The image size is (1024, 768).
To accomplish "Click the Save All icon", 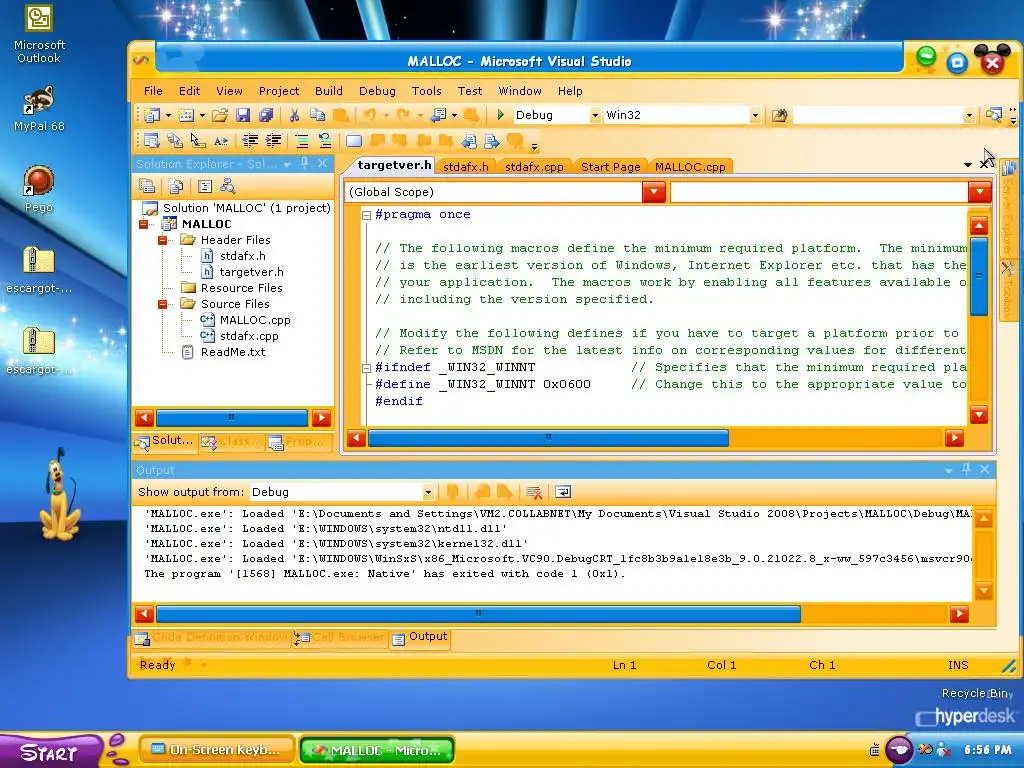I will [266, 116].
